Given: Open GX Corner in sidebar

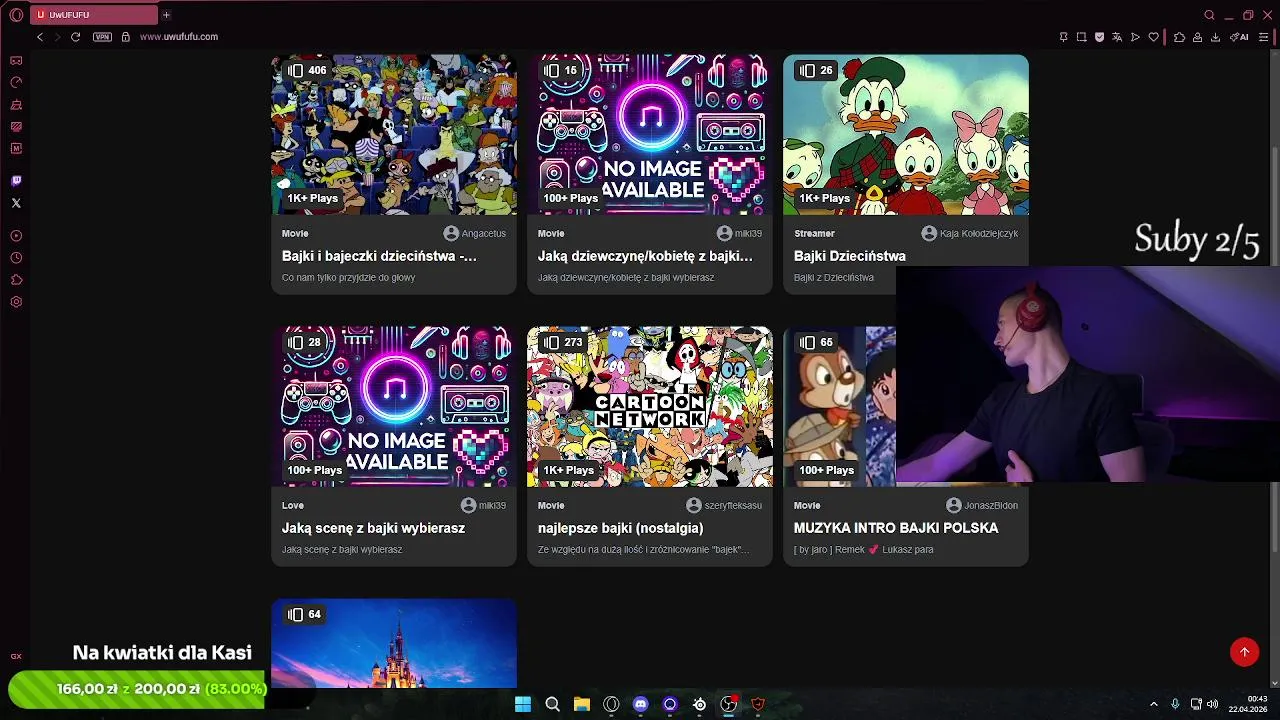Looking at the screenshot, I should click(16, 60).
